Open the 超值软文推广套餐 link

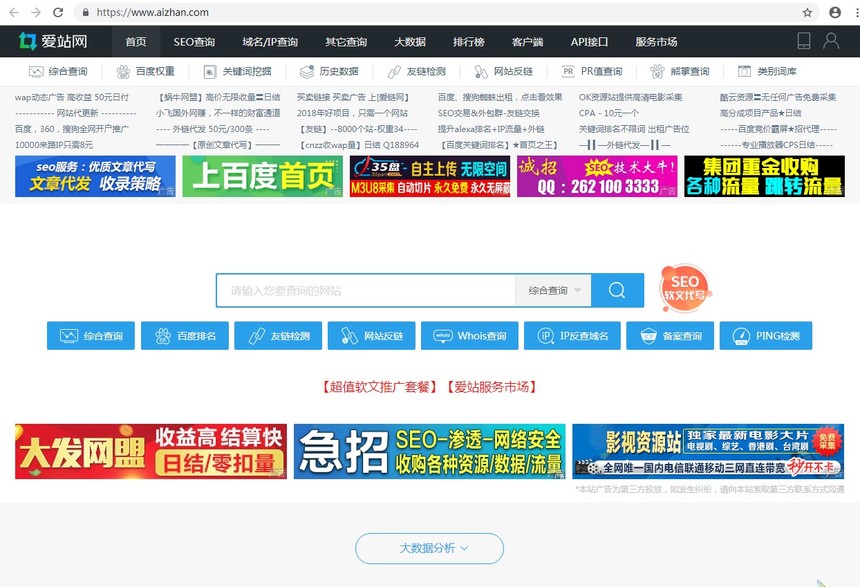pyautogui.click(x=379, y=387)
